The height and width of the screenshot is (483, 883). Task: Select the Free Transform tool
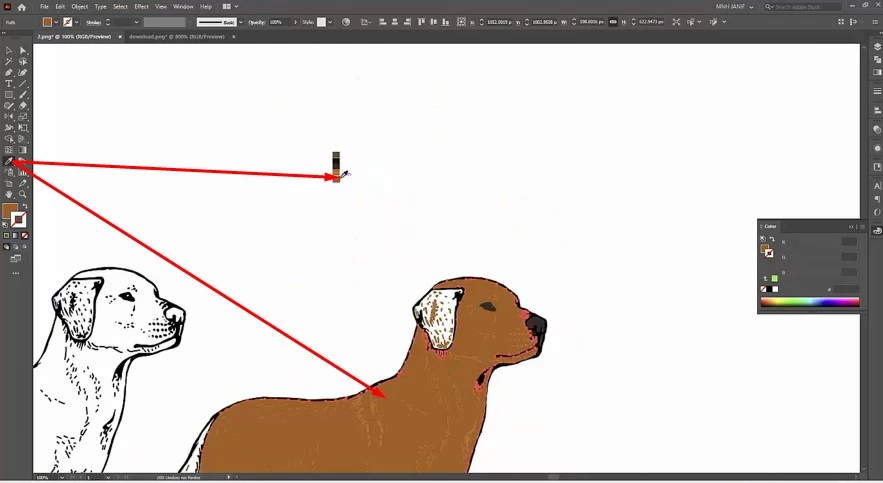coord(23,128)
